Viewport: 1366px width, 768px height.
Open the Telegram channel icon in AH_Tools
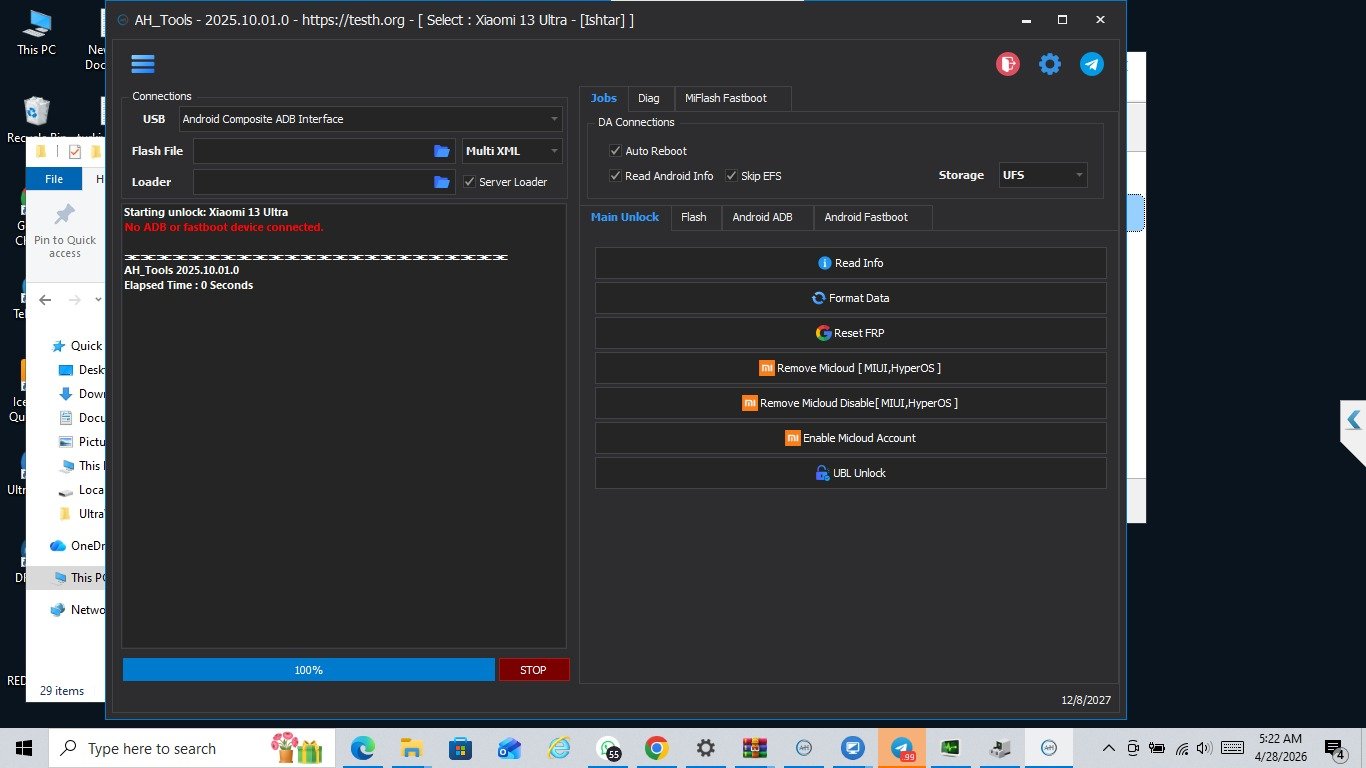click(1092, 64)
